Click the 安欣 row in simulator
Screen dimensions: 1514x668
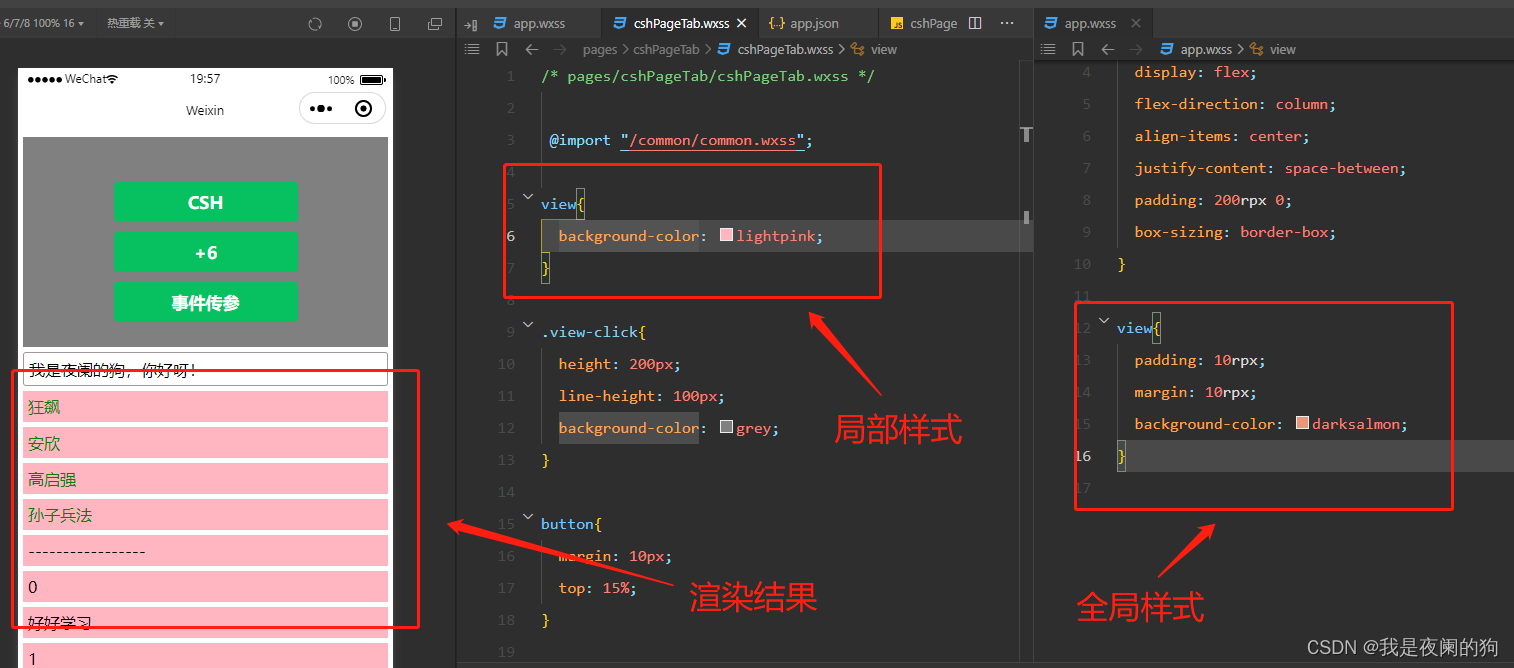(205, 443)
